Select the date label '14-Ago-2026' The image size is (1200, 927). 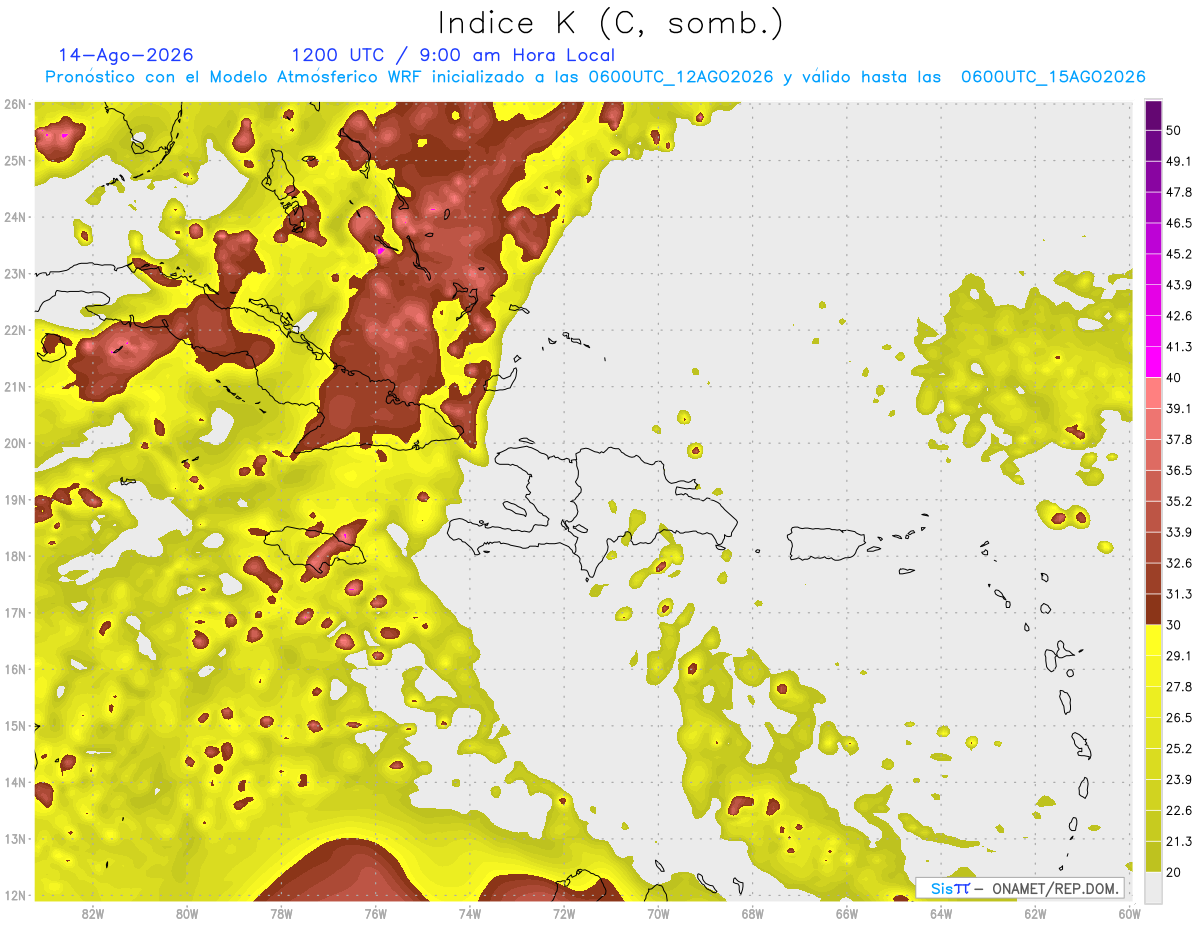pyautogui.click(x=126, y=55)
